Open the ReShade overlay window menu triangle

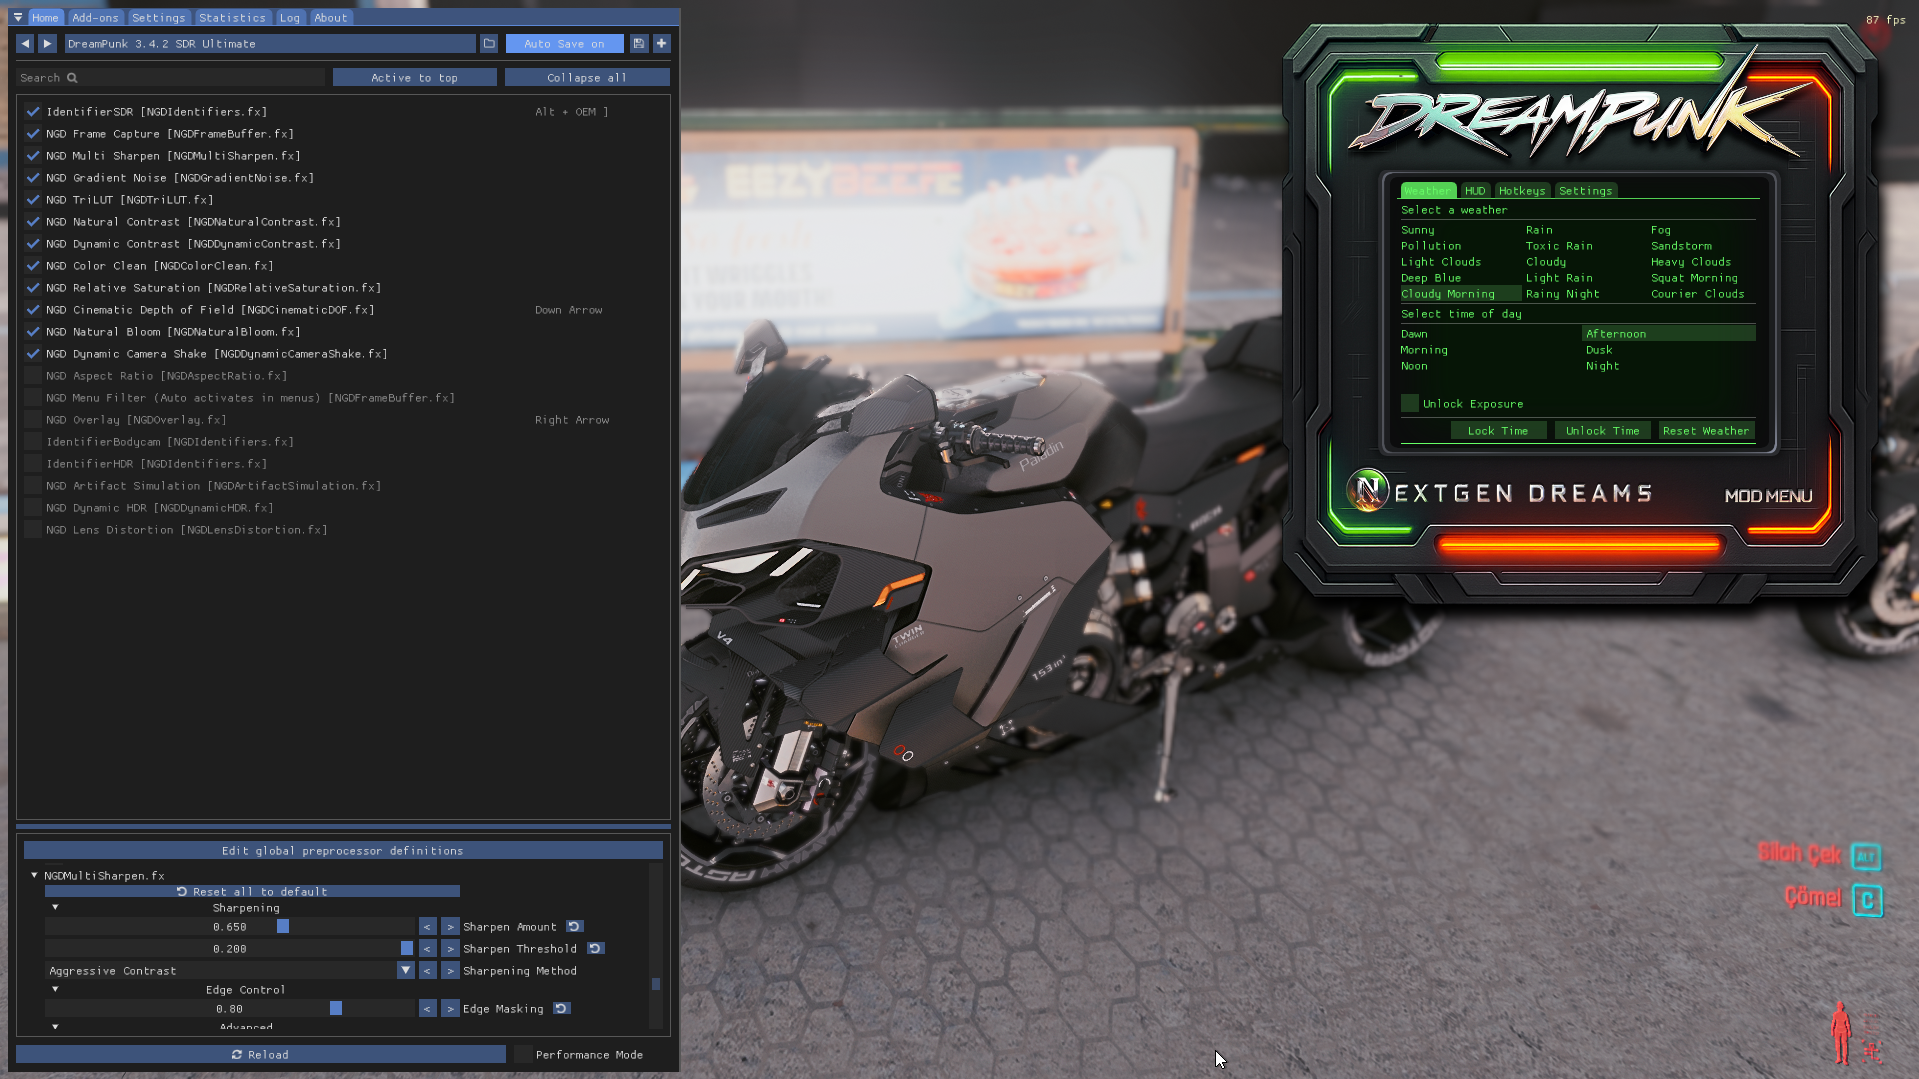click(x=18, y=17)
